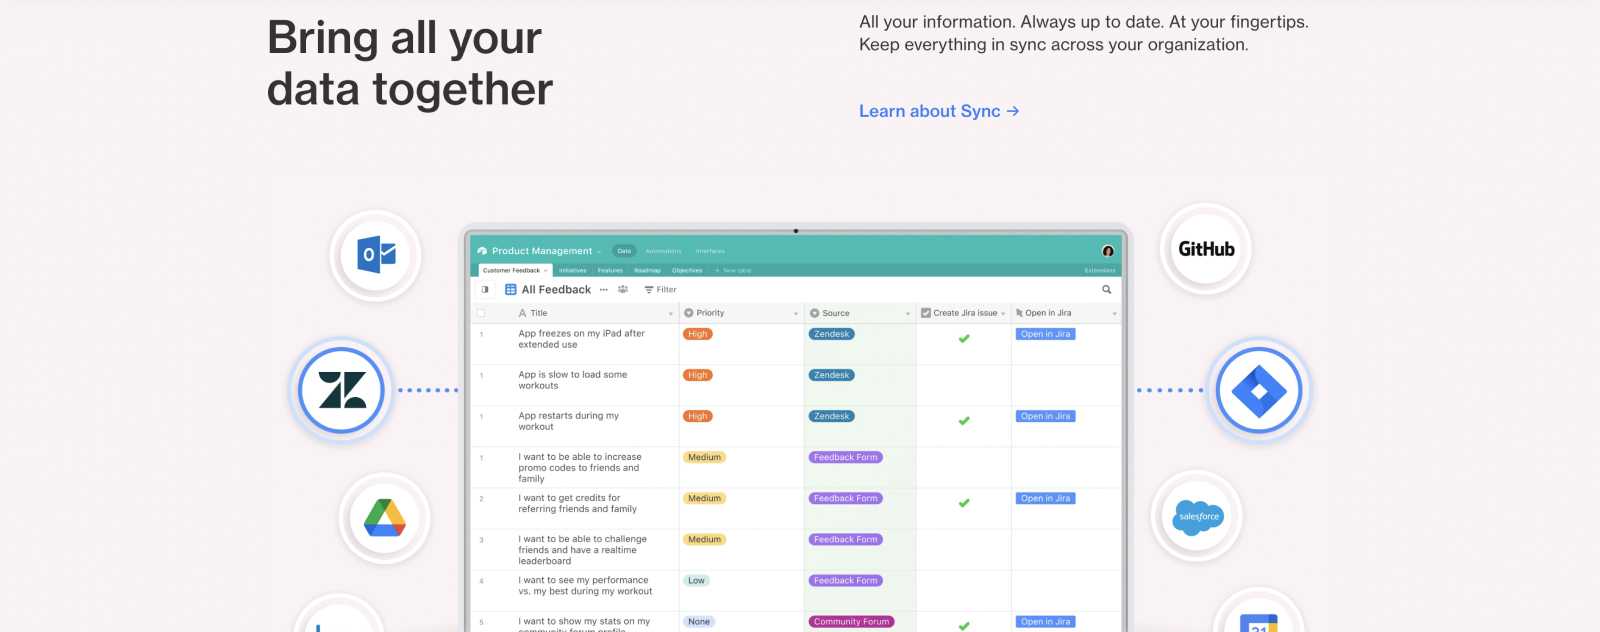The width and height of the screenshot is (1600, 632).
Task: Click the Learn about Sync link
Action: point(939,111)
